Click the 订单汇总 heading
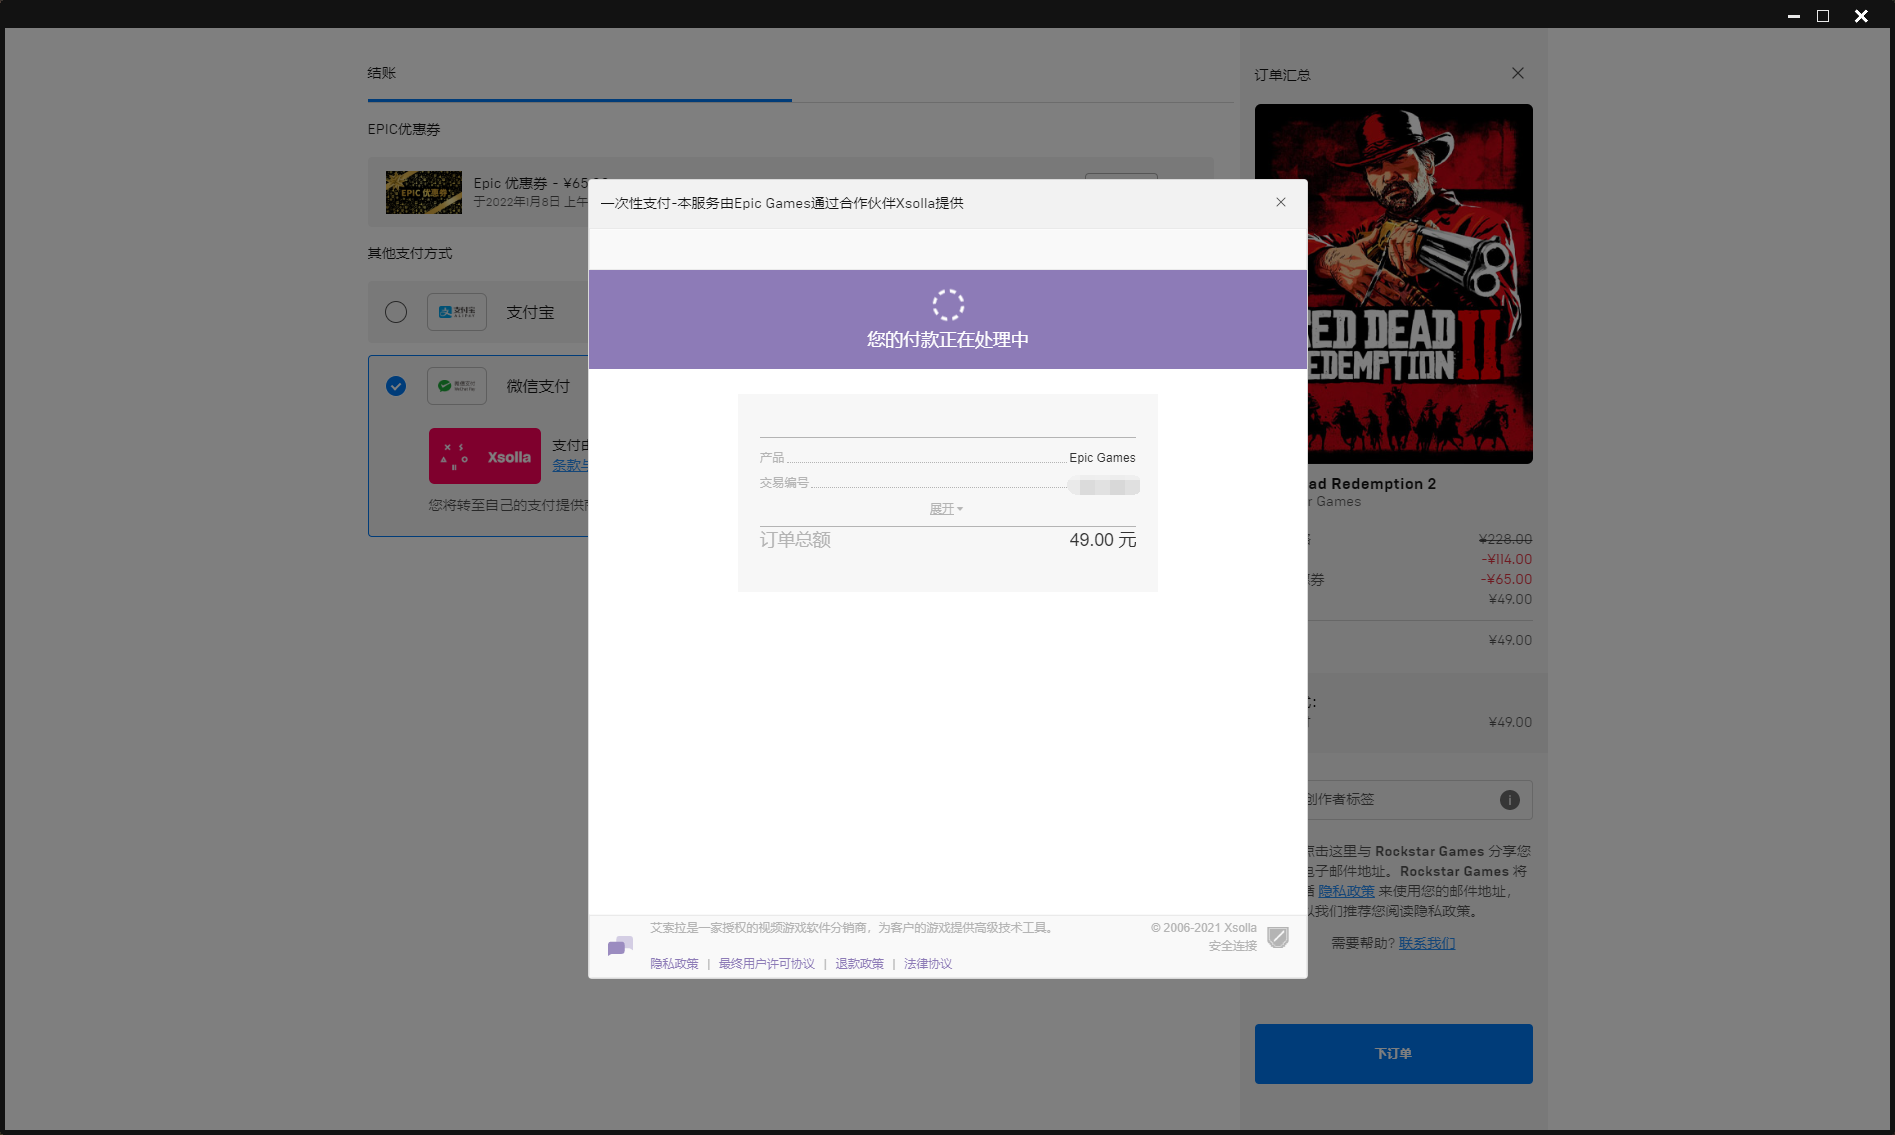This screenshot has height=1135, width=1895. tap(1283, 75)
